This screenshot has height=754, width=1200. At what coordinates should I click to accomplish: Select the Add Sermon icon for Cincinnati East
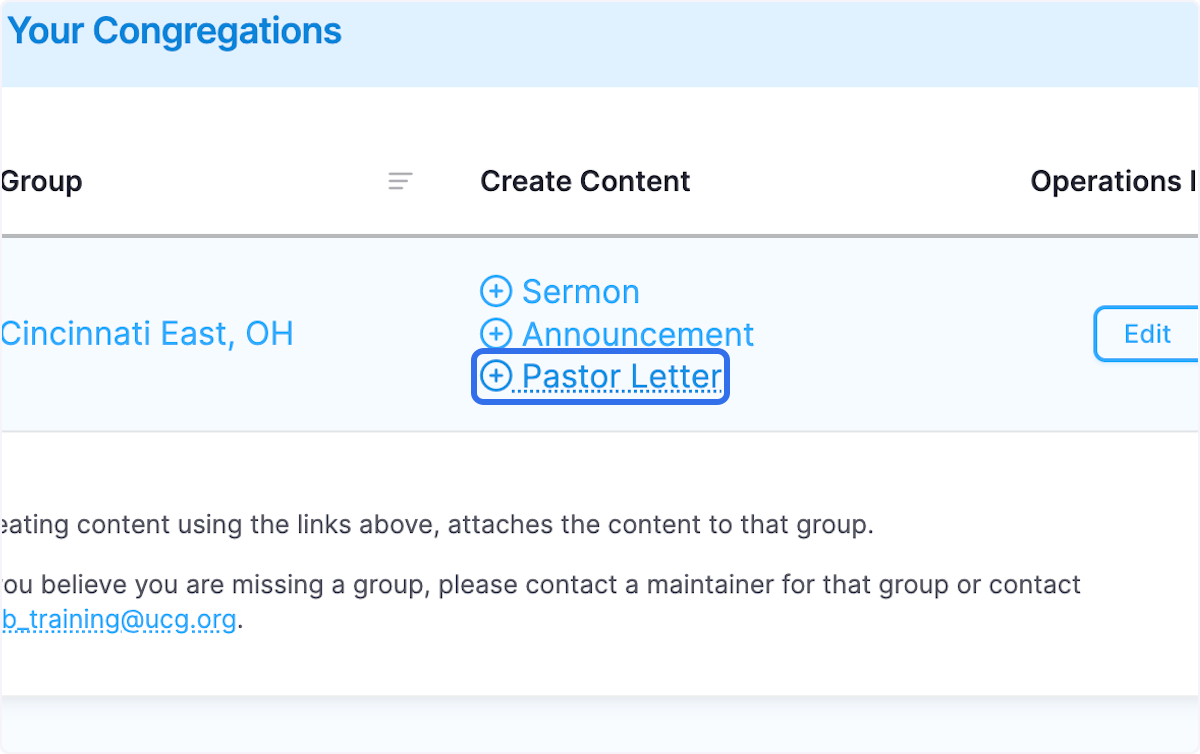click(496, 291)
